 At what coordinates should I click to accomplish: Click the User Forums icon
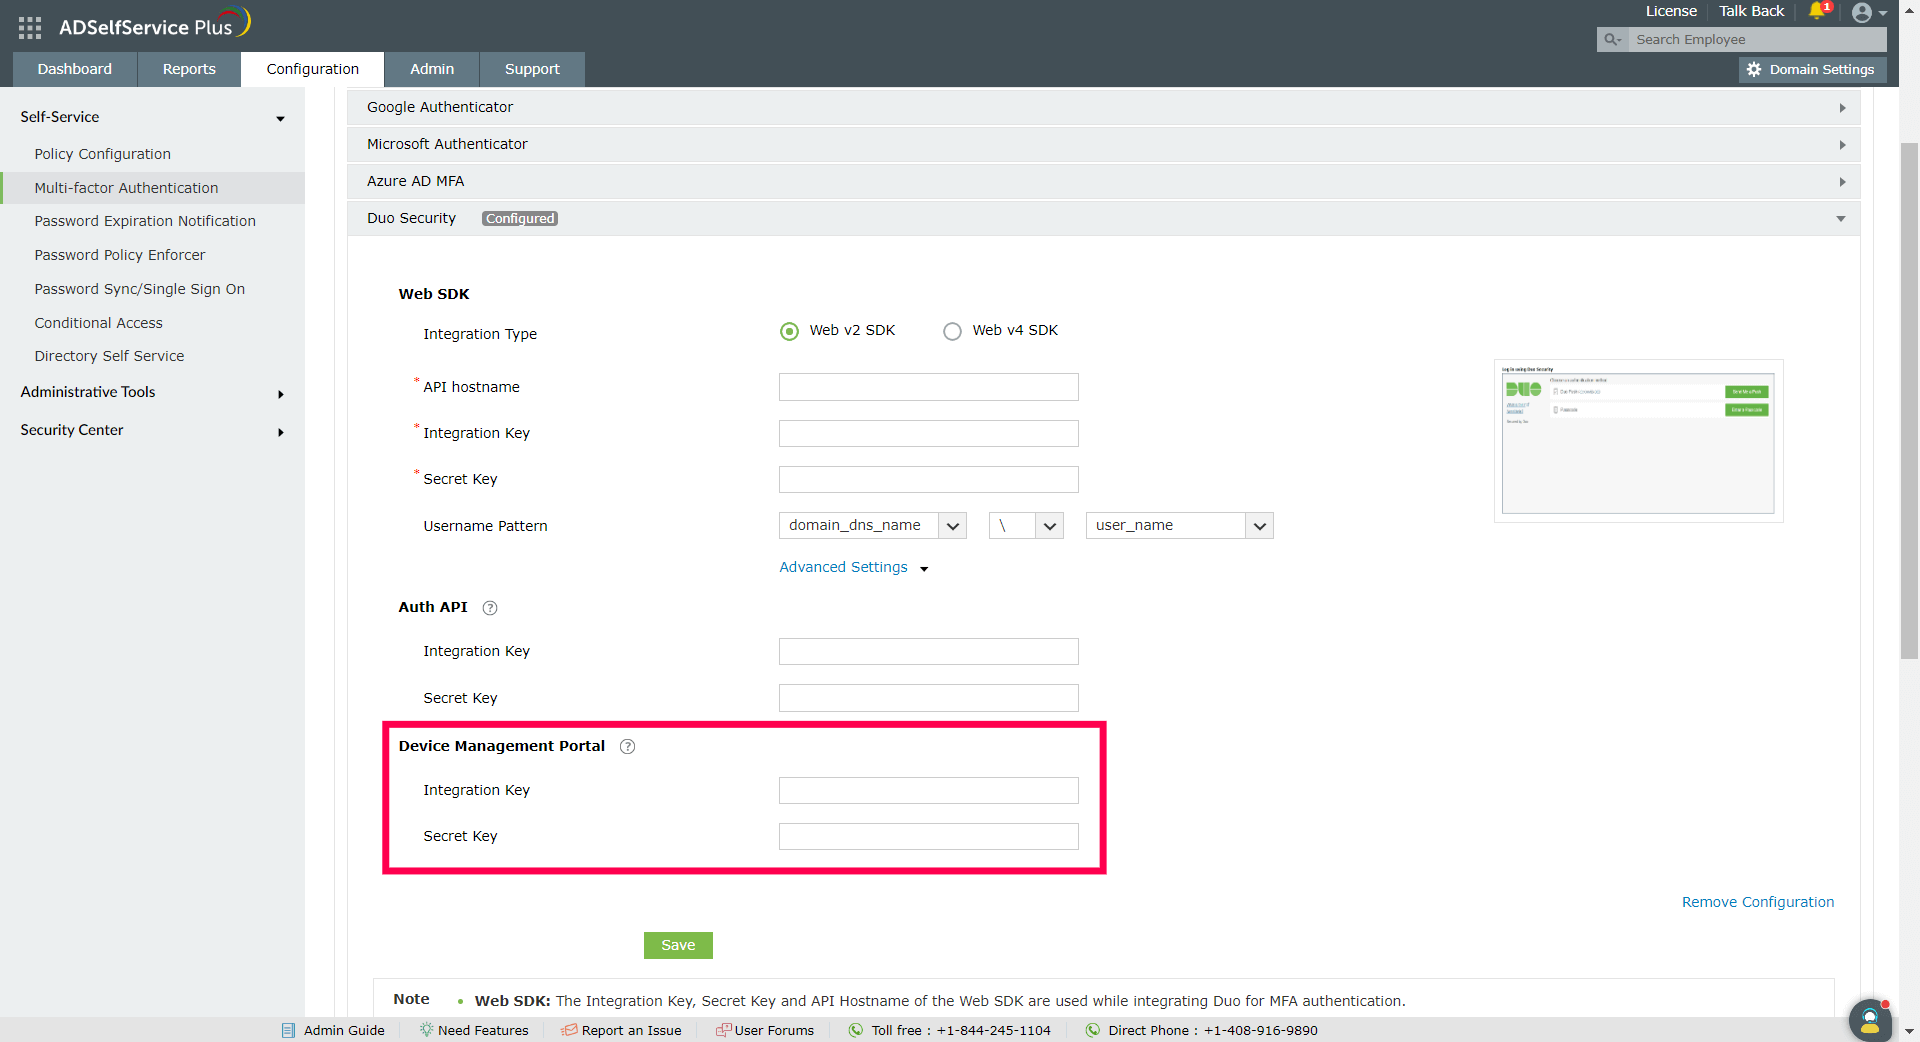[723, 1030]
